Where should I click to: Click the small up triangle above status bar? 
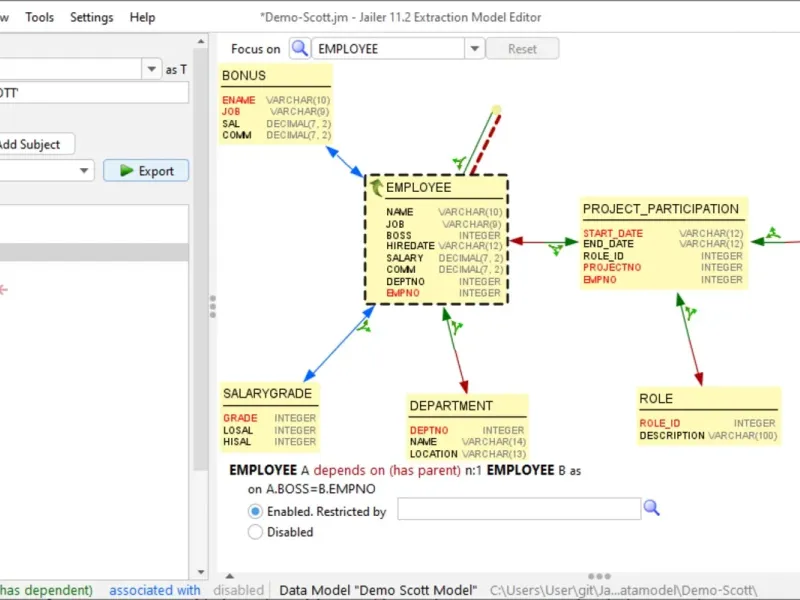tap(230, 577)
